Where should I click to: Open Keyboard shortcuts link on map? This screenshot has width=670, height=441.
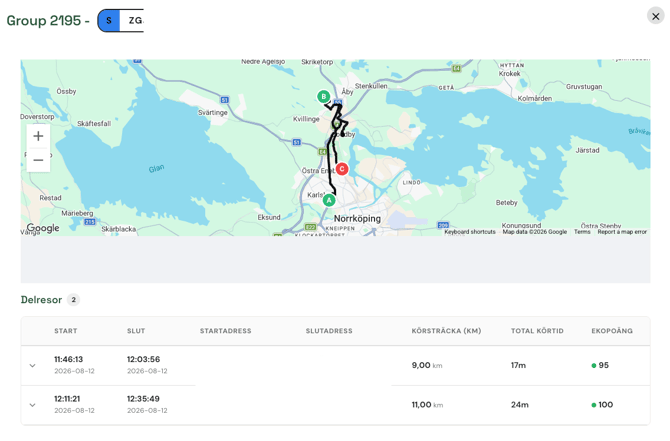coord(470,232)
